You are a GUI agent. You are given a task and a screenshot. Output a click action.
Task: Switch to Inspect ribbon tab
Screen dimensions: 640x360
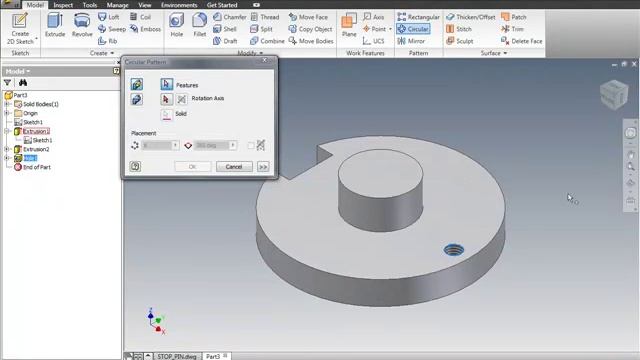point(63,5)
